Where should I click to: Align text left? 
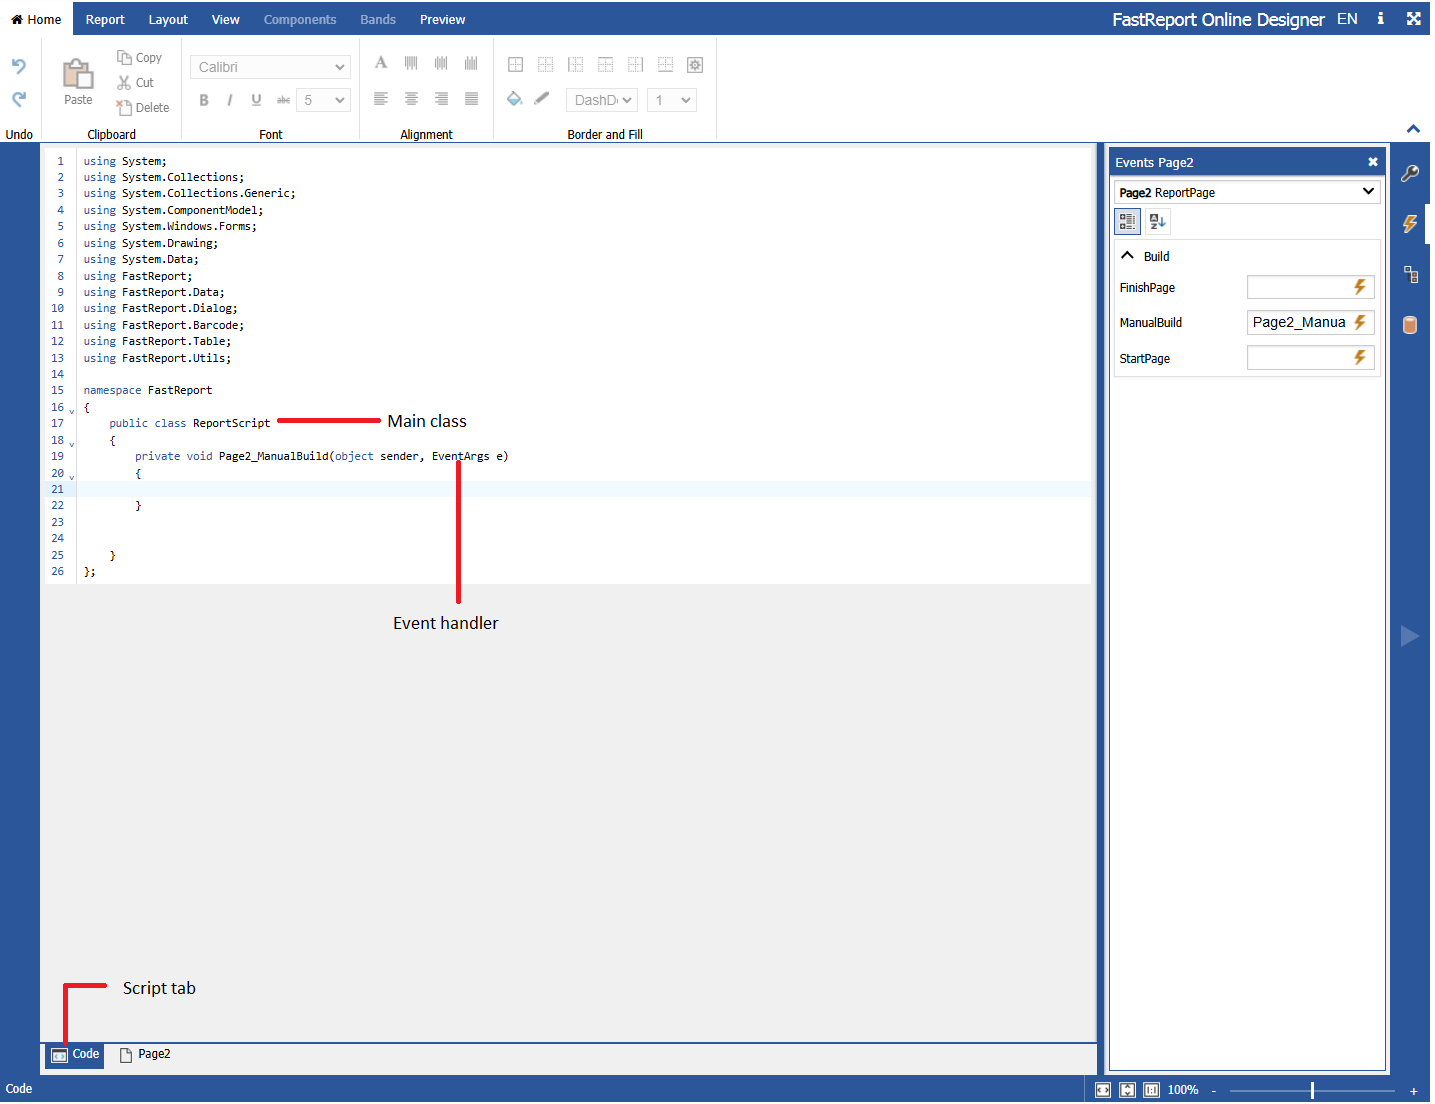coord(381,99)
